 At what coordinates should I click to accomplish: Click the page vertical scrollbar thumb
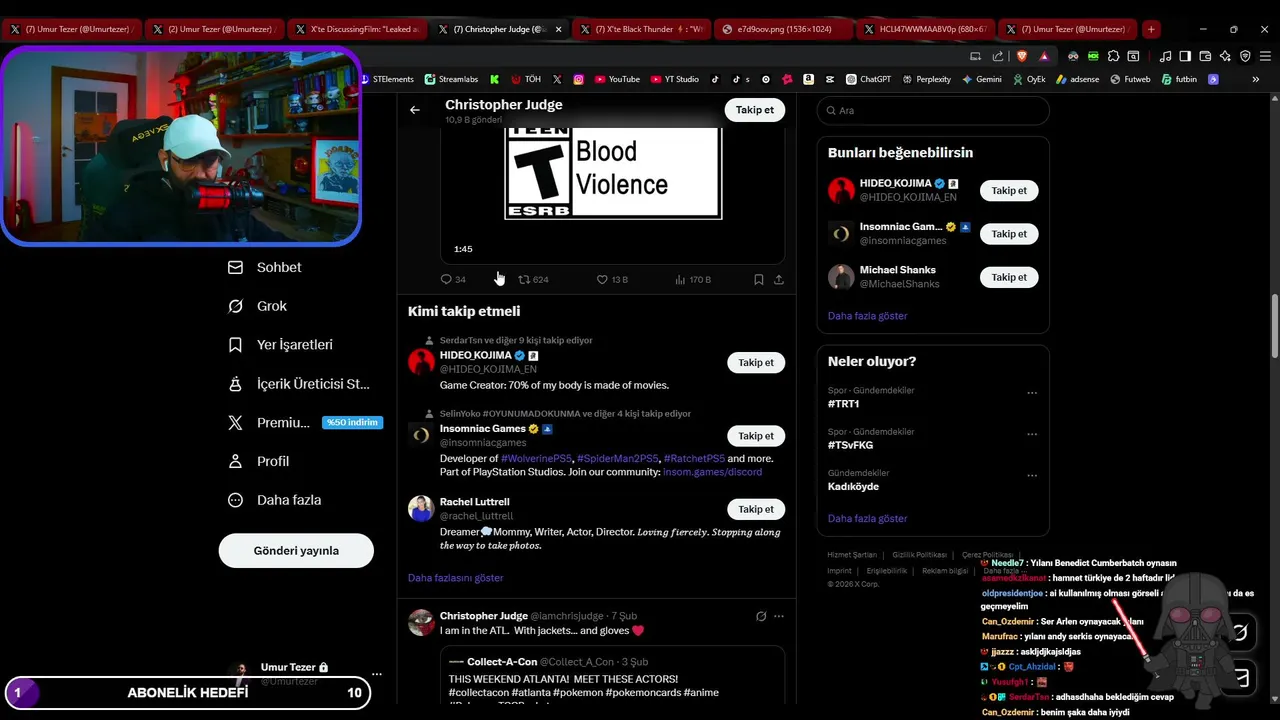[x=1274, y=326]
